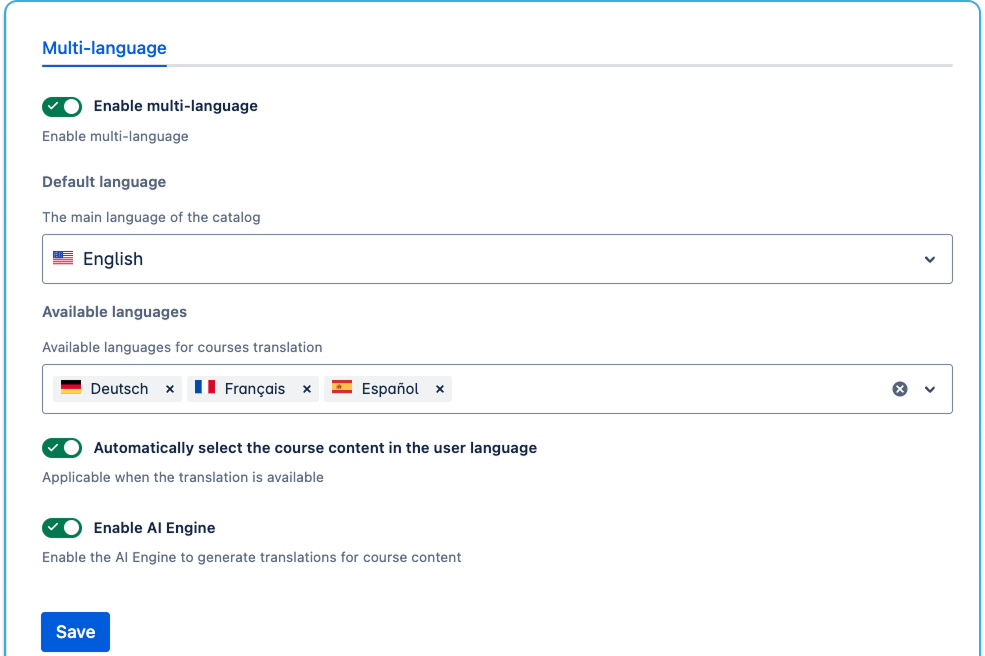985x656 pixels.
Task: Clear all available languages
Action: tap(900, 389)
